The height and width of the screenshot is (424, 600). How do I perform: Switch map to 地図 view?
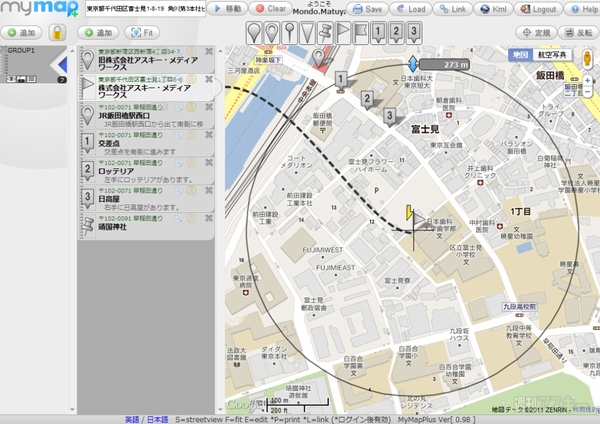(x=520, y=55)
